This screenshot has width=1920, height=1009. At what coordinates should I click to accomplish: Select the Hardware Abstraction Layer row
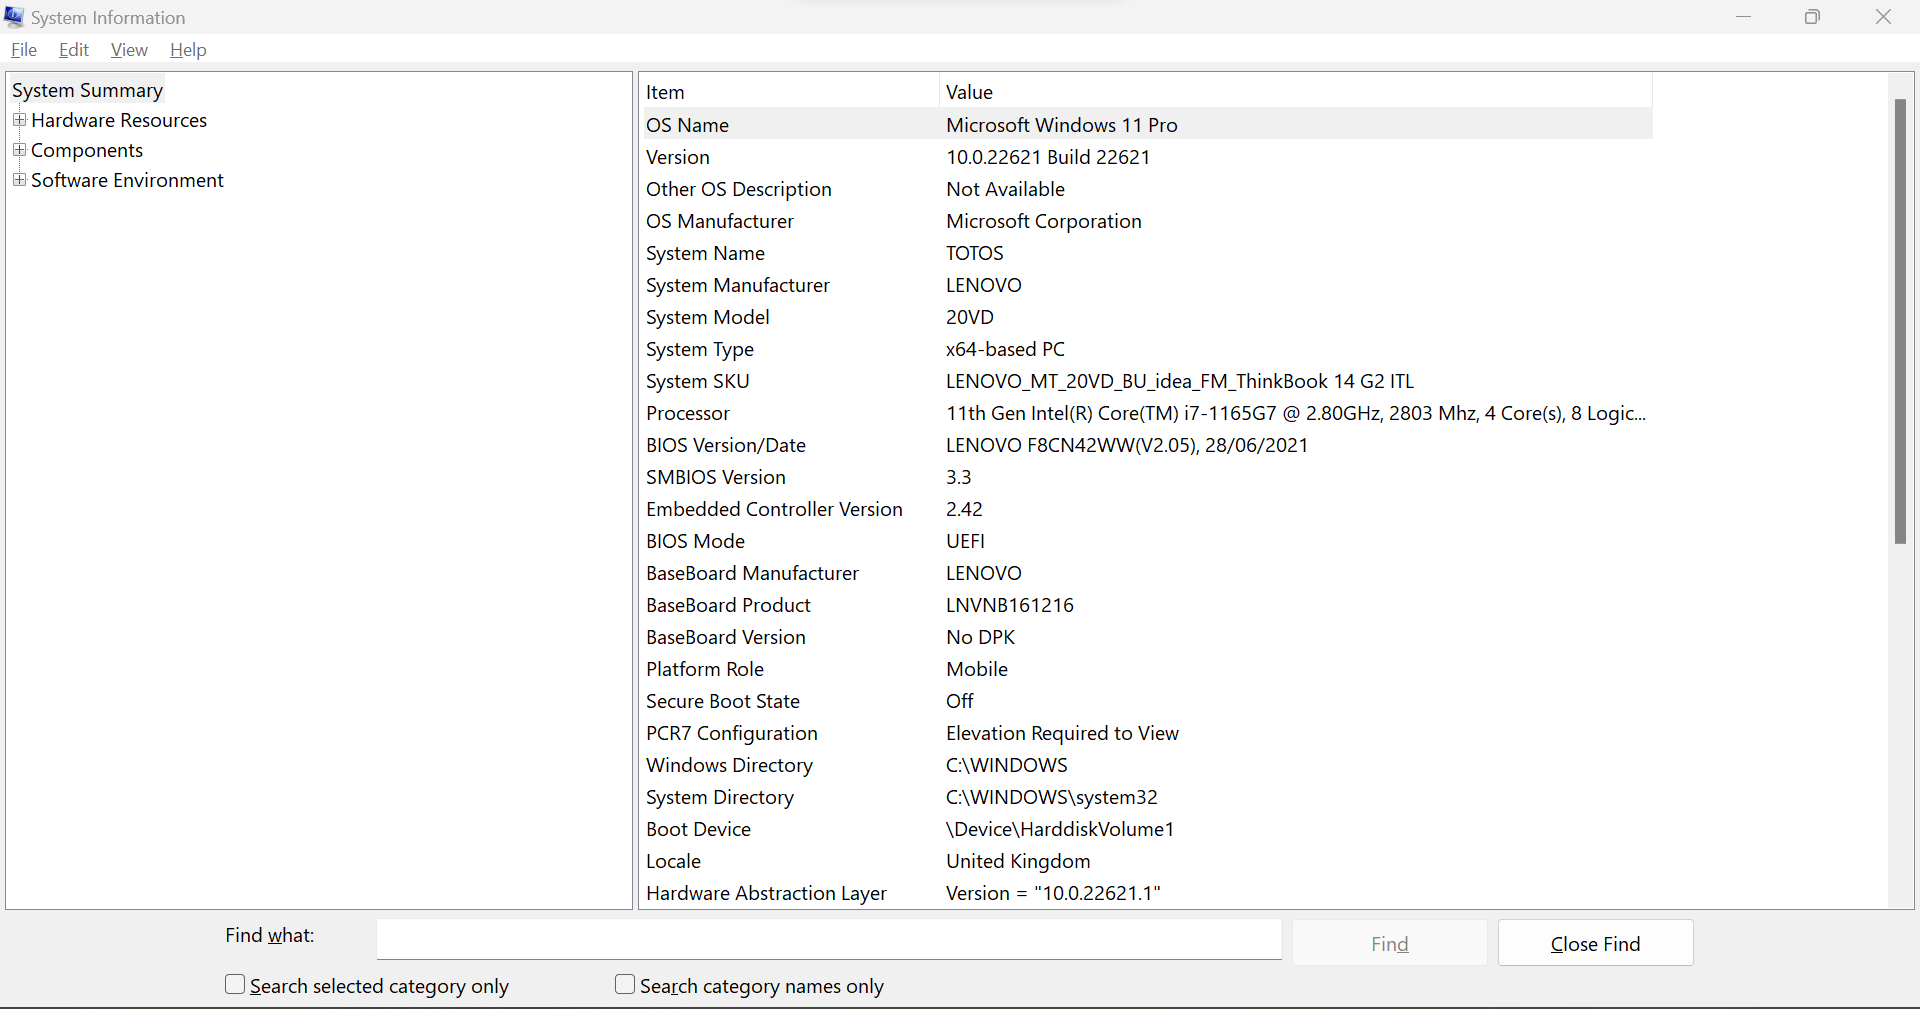tap(1146, 893)
